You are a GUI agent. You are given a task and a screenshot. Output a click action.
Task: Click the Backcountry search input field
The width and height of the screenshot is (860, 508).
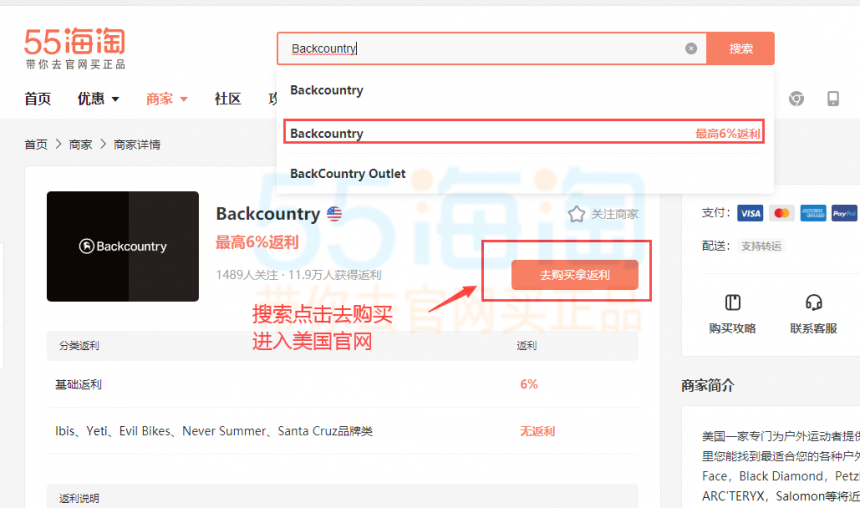(x=483, y=48)
